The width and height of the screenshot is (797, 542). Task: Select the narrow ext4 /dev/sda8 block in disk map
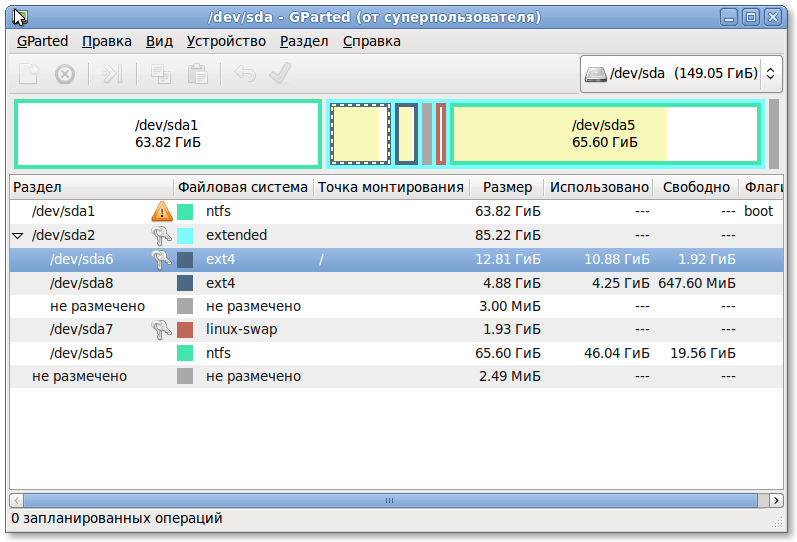pyautogui.click(x=407, y=134)
